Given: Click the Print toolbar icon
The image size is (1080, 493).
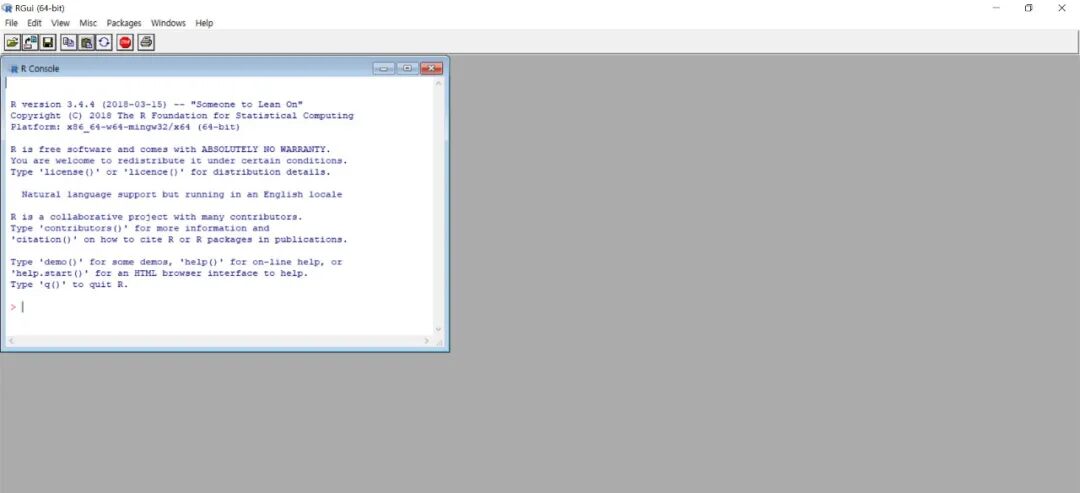Looking at the screenshot, I should coord(146,43).
